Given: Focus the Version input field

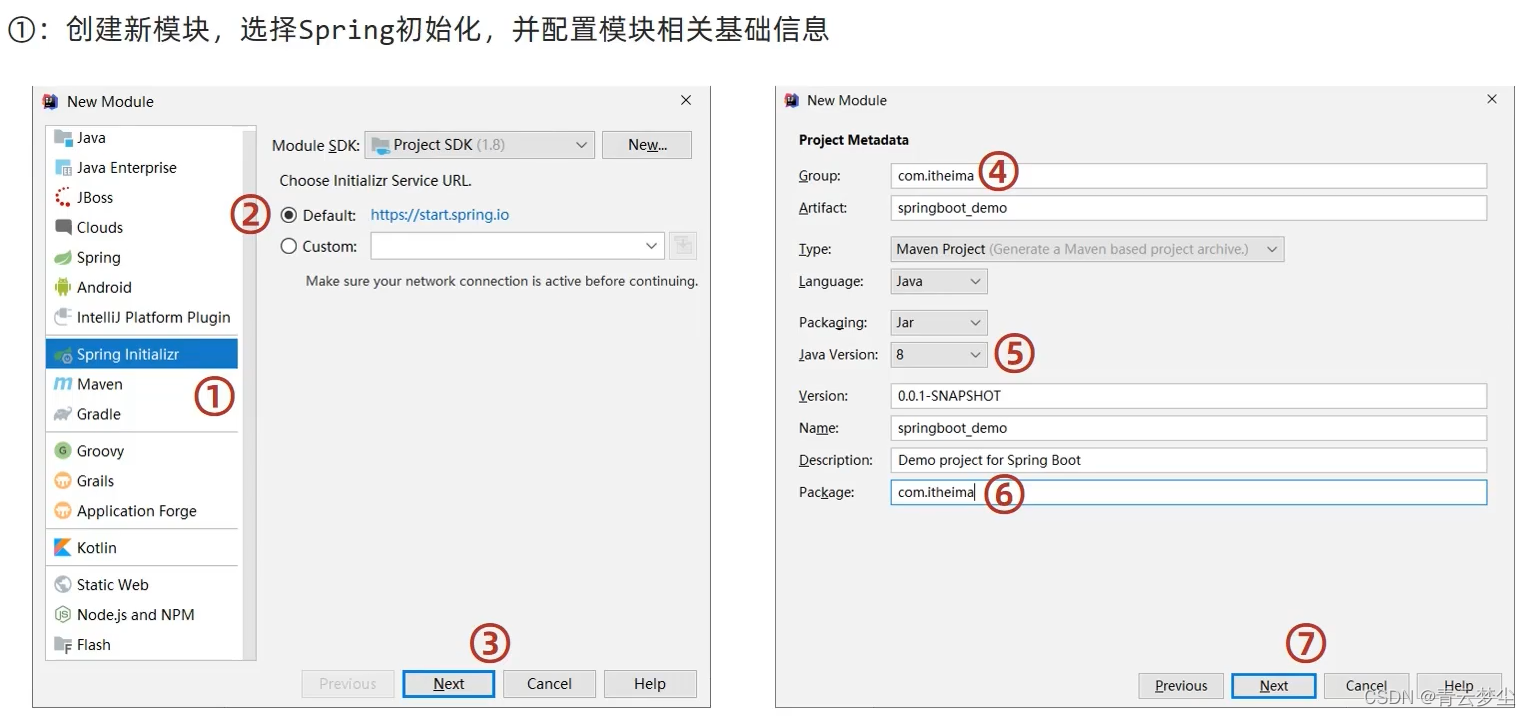Looking at the screenshot, I should [1189, 396].
